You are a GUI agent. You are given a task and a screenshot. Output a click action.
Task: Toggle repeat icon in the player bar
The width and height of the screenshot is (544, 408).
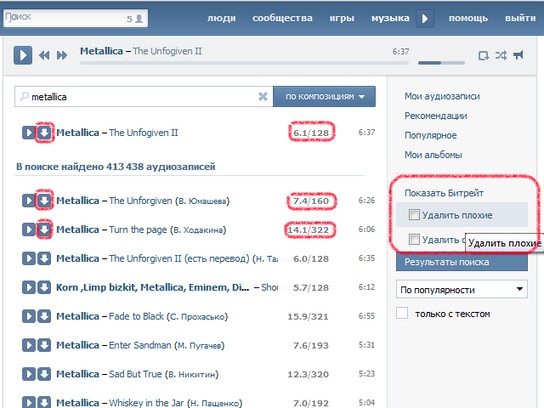pyautogui.click(x=483, y=55)
